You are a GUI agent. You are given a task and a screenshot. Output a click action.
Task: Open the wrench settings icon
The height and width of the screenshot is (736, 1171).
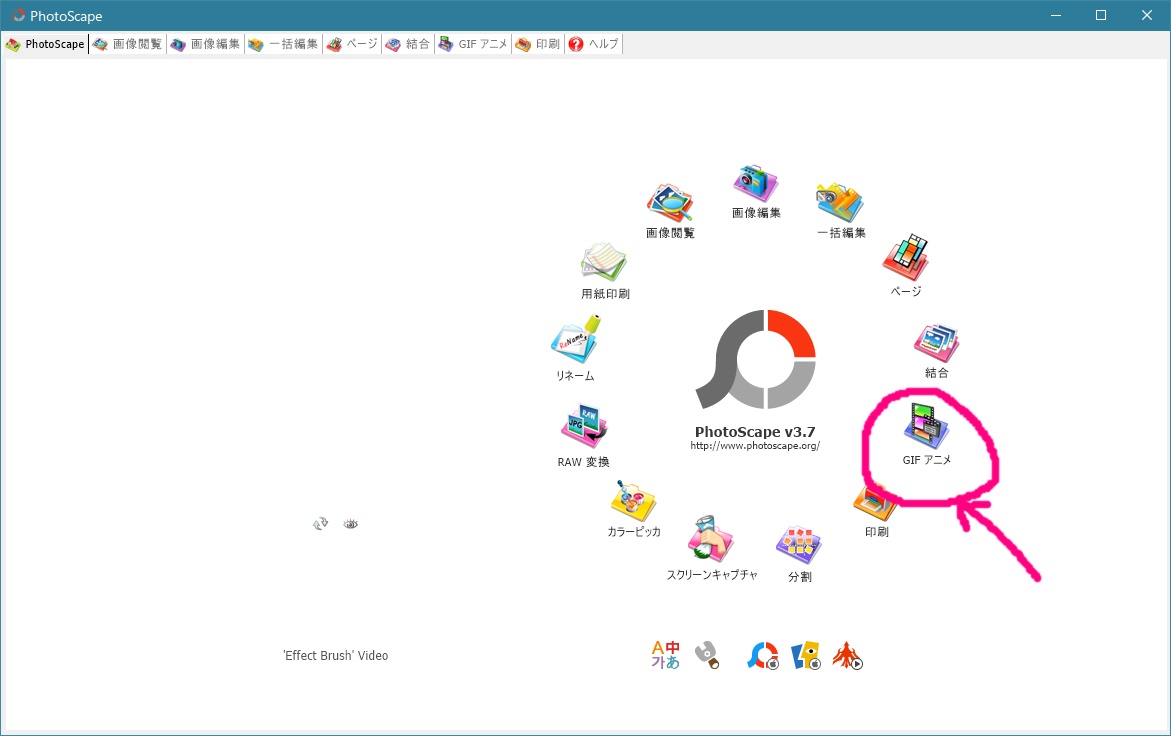pos(706,655)
